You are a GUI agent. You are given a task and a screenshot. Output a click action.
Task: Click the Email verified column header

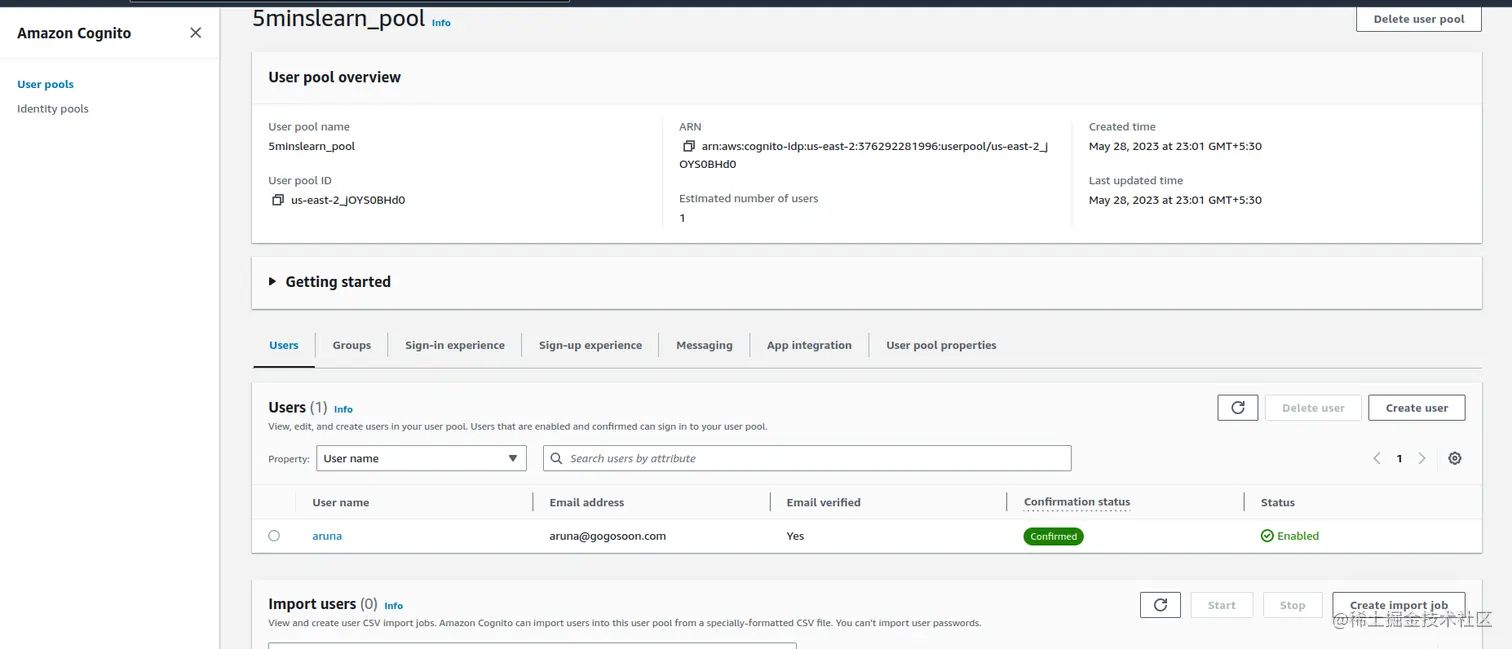[824, 503]
